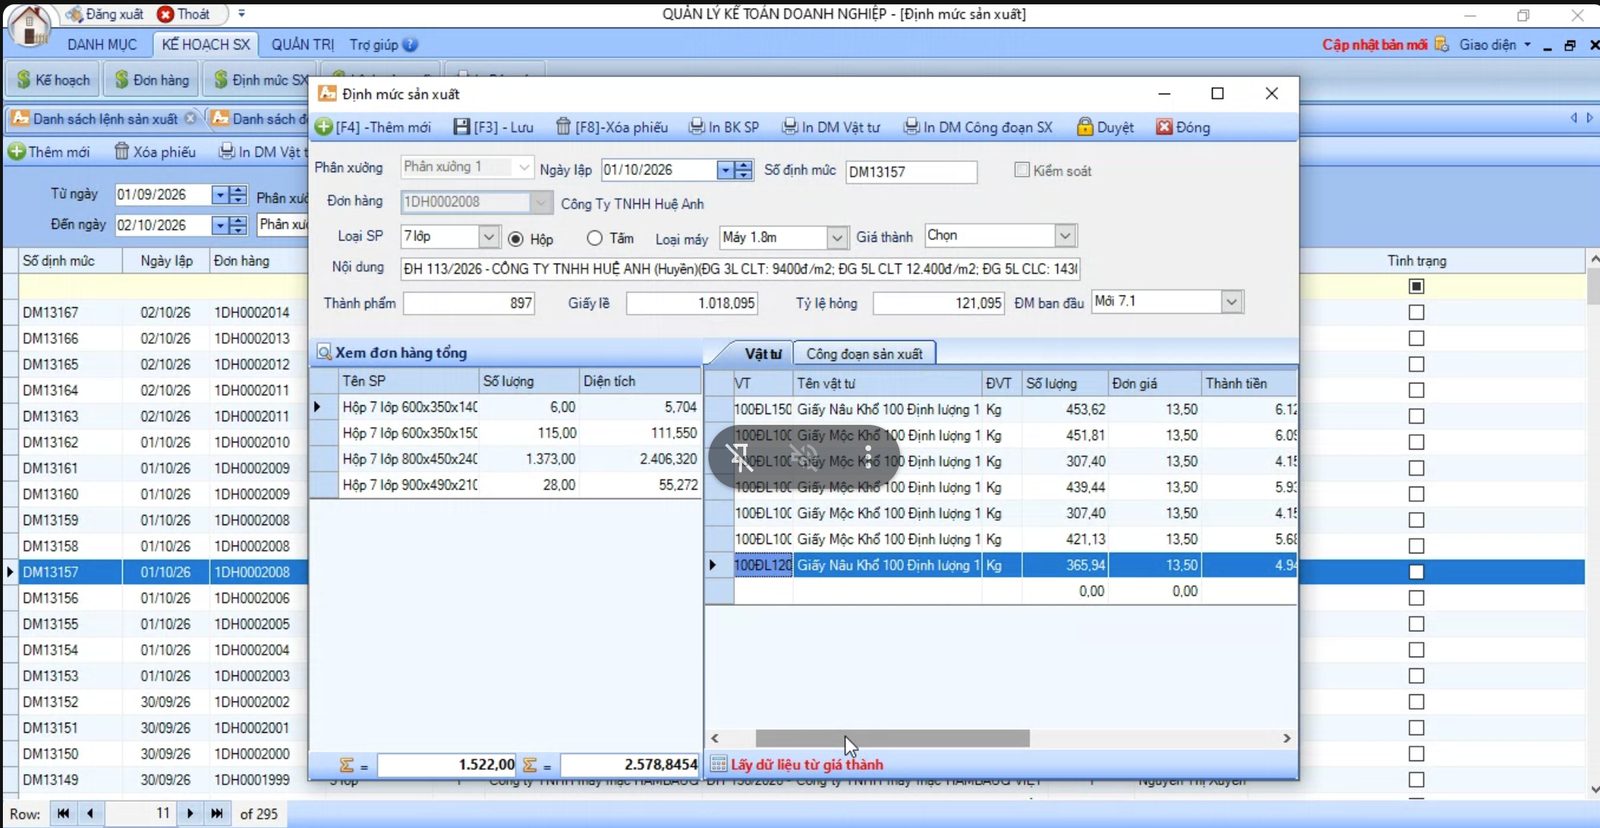Click the Đăng xuất button
The width and height of the screenshot is (1600, 828).
pos(106,14)
